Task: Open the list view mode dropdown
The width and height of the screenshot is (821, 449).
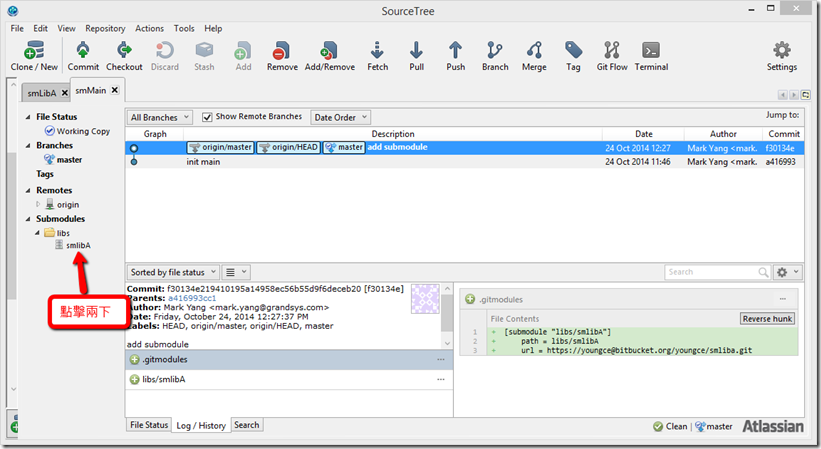Action: [x=236, y=272]
